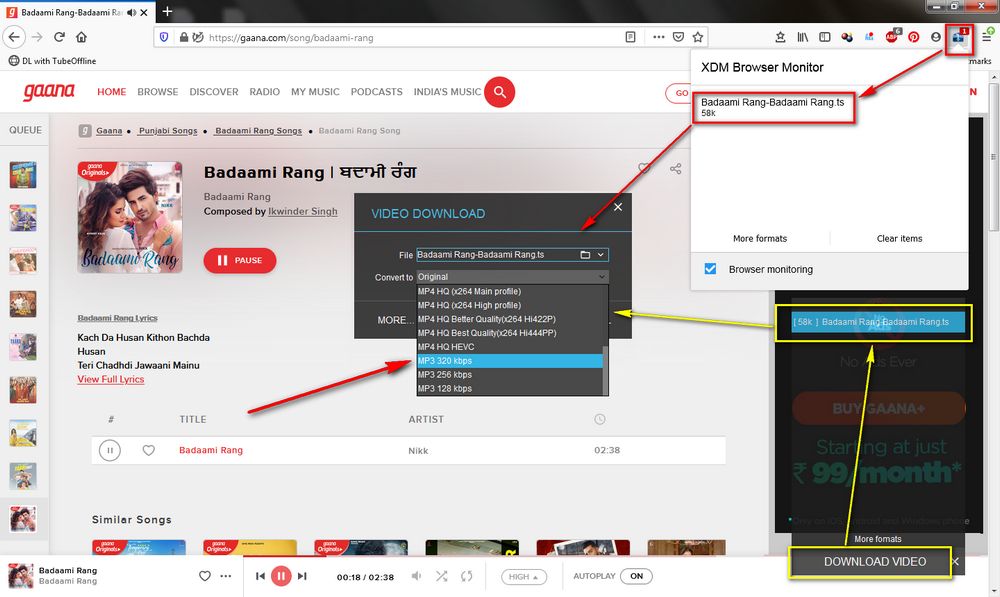Select MP3 128 kbps format
The height and width of the screenshot is (597, 1000).
tap(510, 388)
